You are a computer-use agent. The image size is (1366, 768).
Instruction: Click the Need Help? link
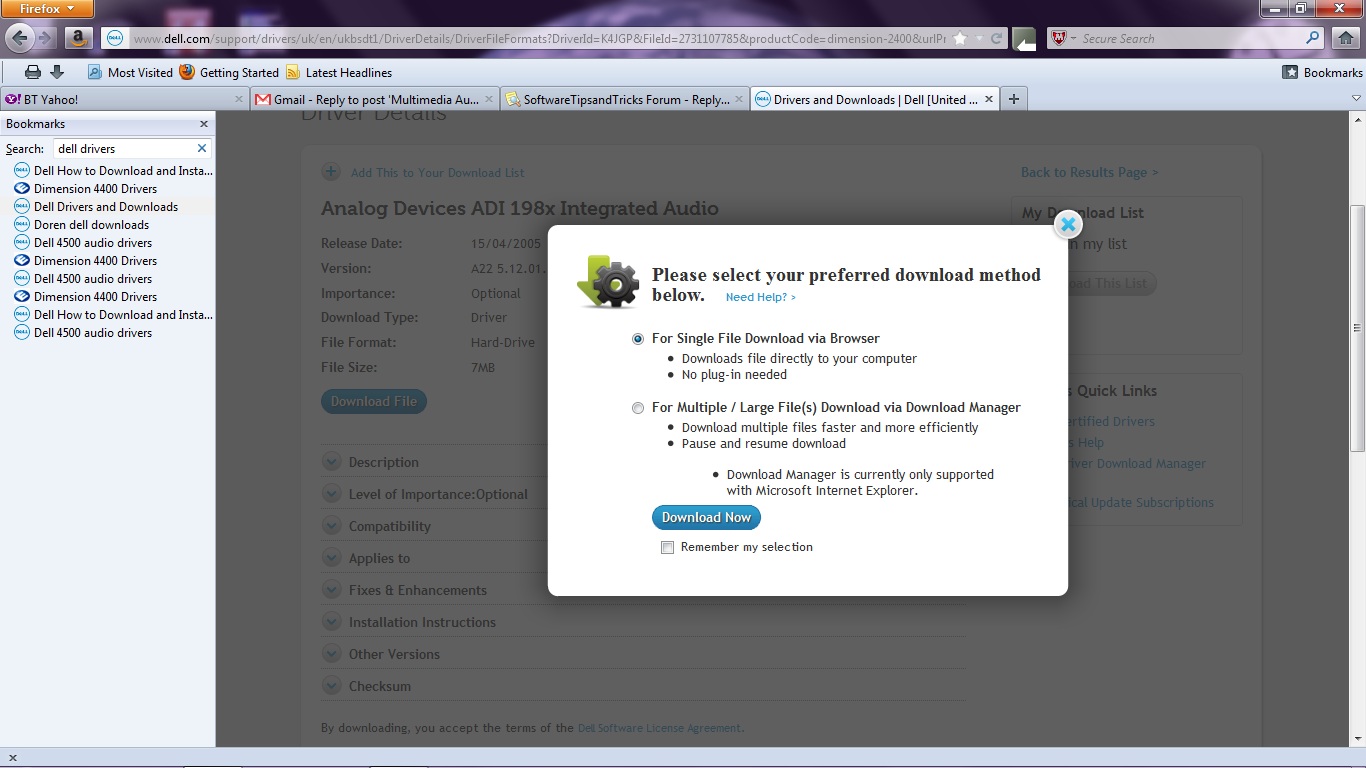coord(760,297)
